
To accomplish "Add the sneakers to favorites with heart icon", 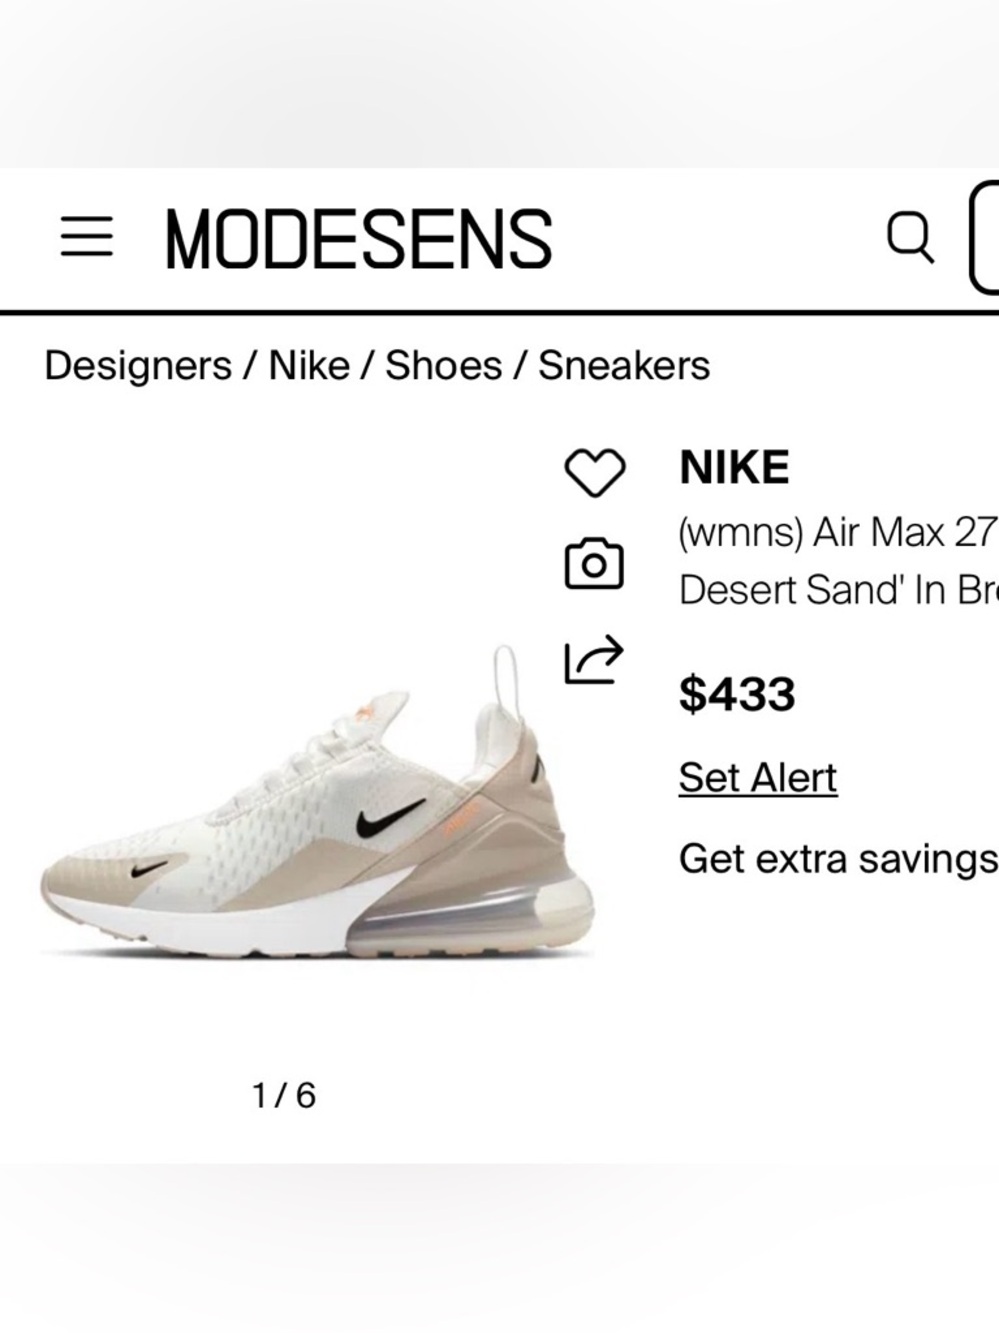I will 595,474.
